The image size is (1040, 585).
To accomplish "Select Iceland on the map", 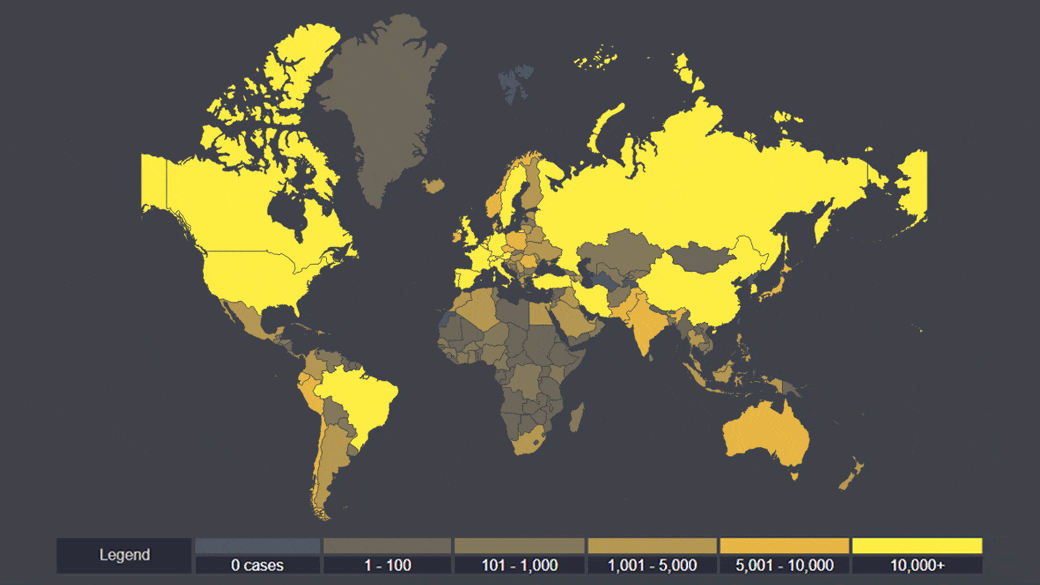I will coord(433,185).
